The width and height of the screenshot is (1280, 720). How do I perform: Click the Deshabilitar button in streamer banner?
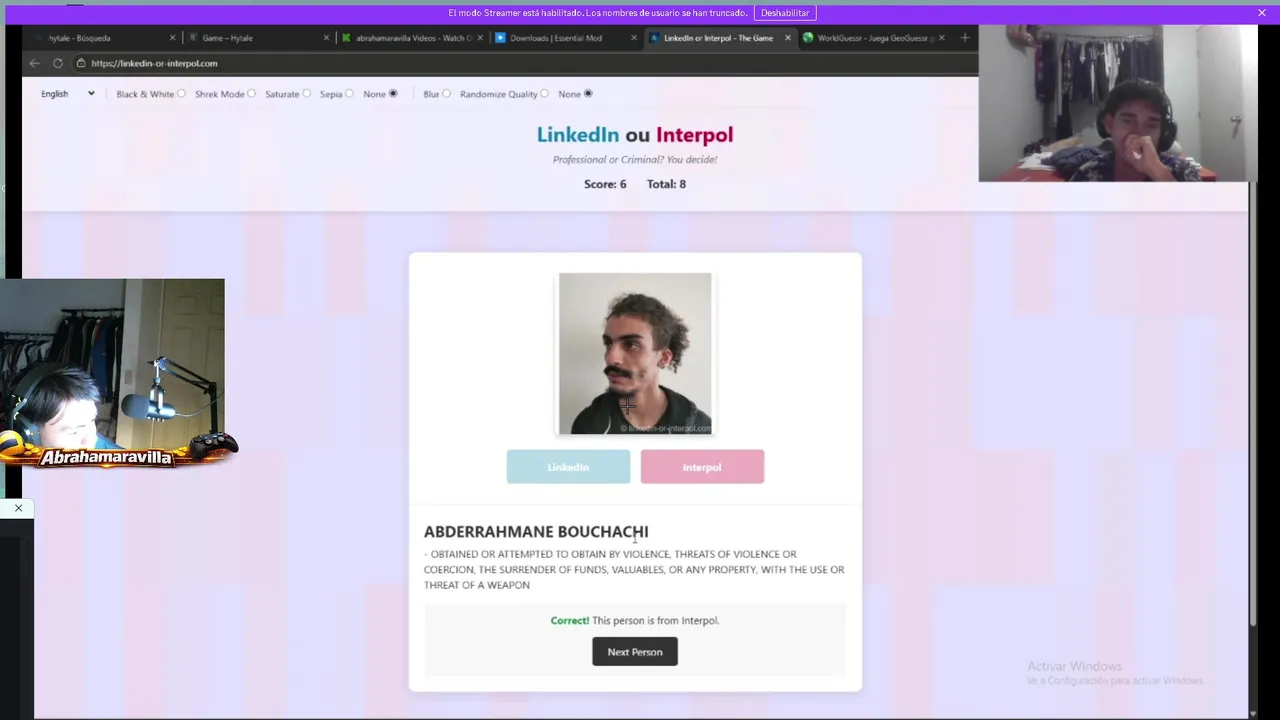coord(785,13)
